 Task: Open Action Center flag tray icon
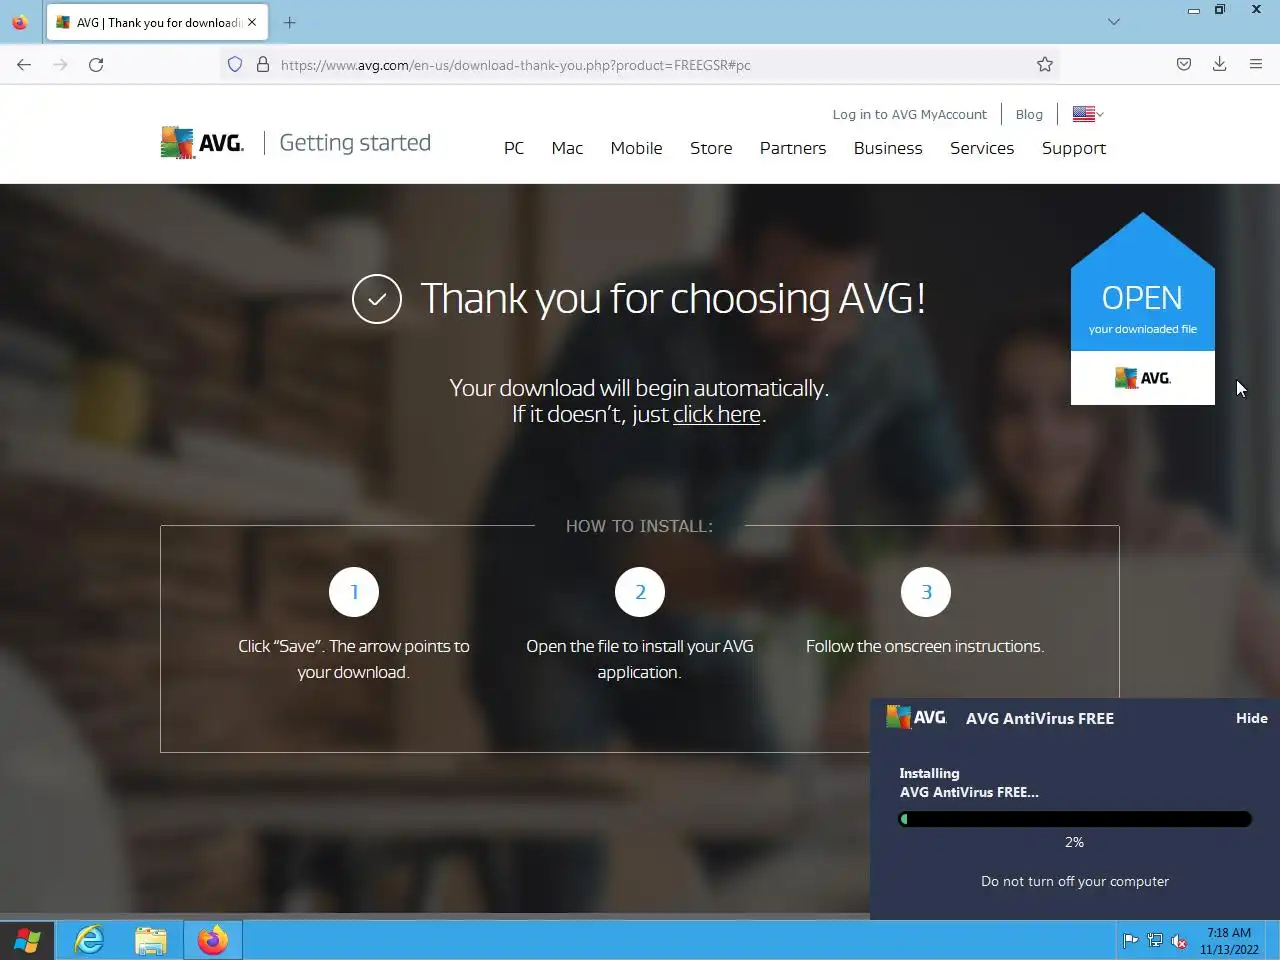coord(1130,940)
